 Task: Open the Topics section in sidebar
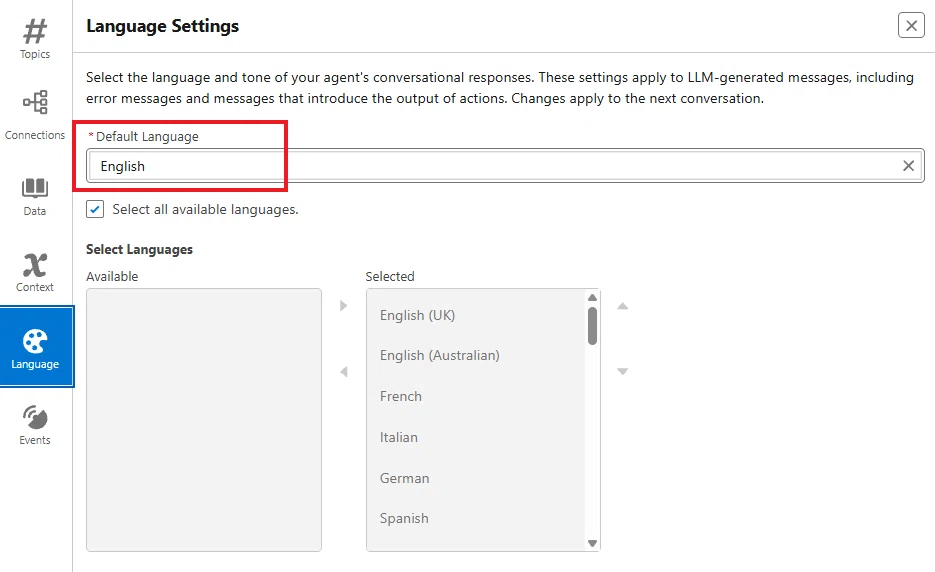[x=35, y=39]
